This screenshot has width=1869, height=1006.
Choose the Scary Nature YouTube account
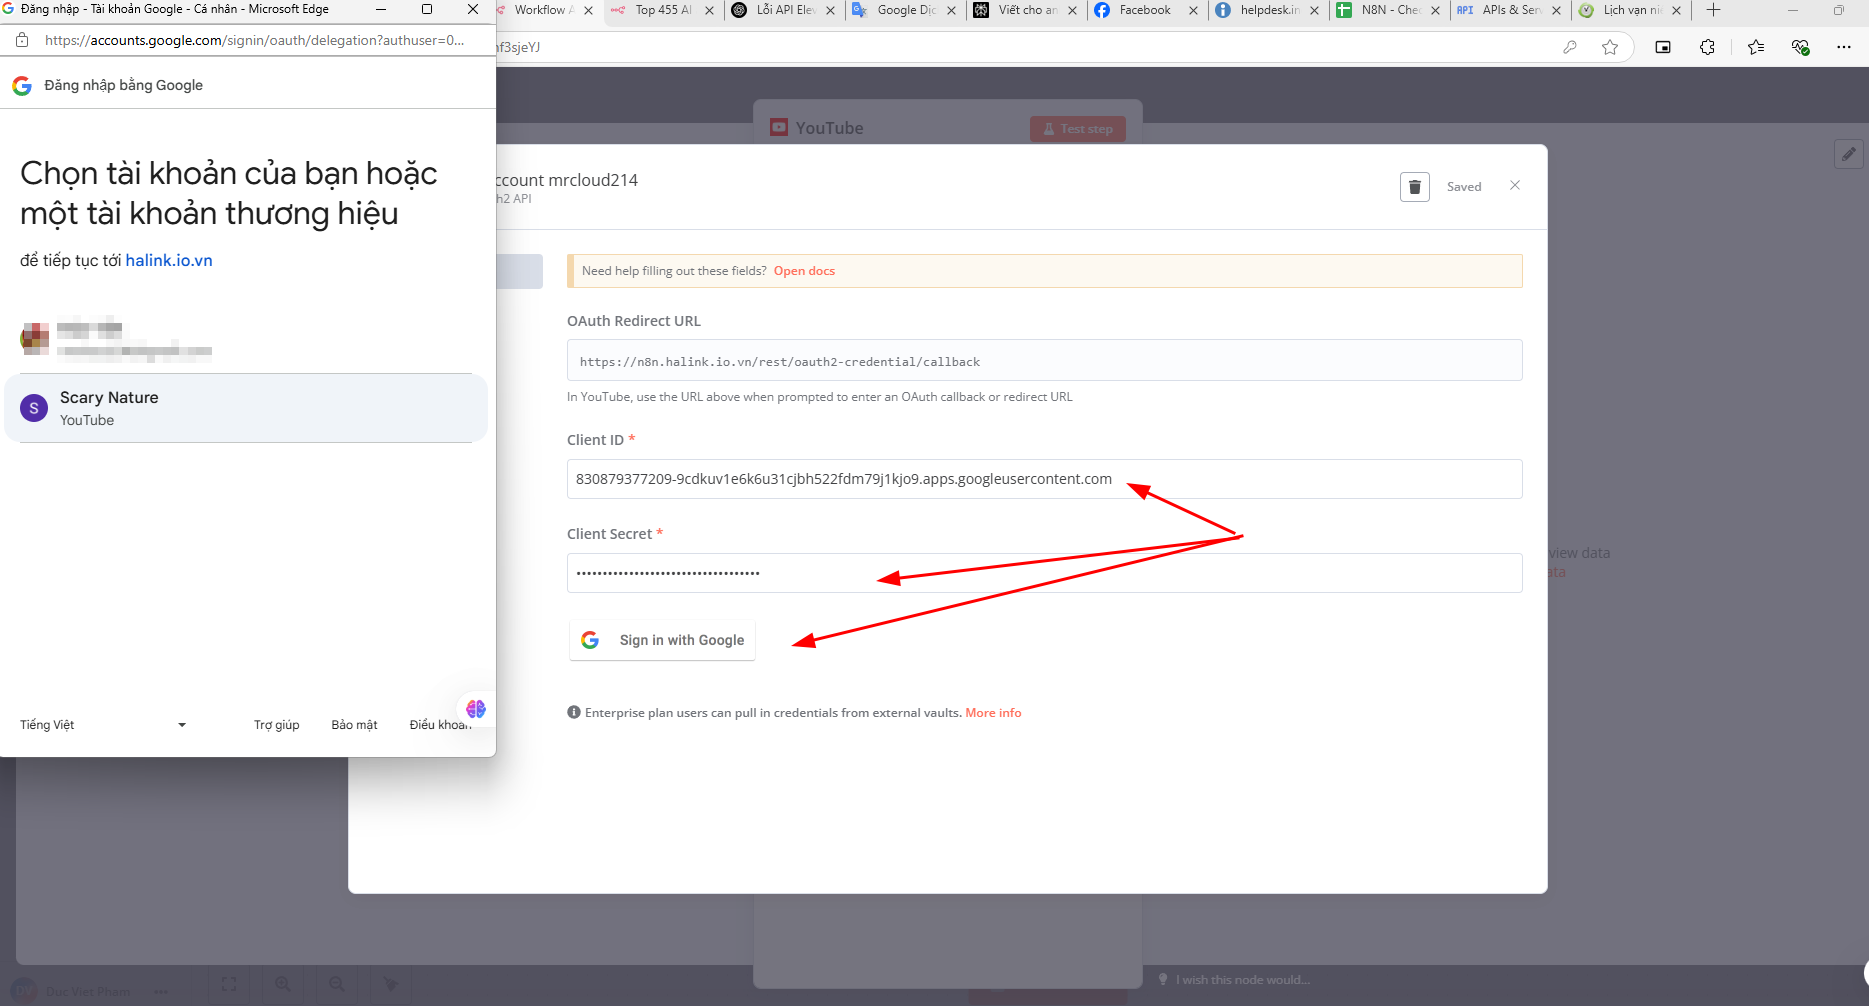[246, 408]
